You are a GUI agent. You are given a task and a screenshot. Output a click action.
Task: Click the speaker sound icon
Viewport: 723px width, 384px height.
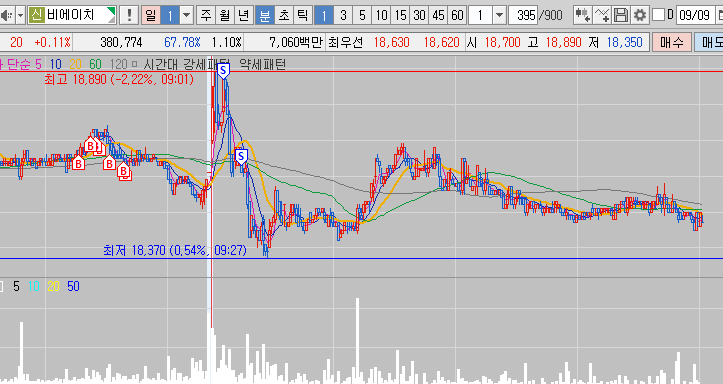pyautogui.click(x=6, y=16)
